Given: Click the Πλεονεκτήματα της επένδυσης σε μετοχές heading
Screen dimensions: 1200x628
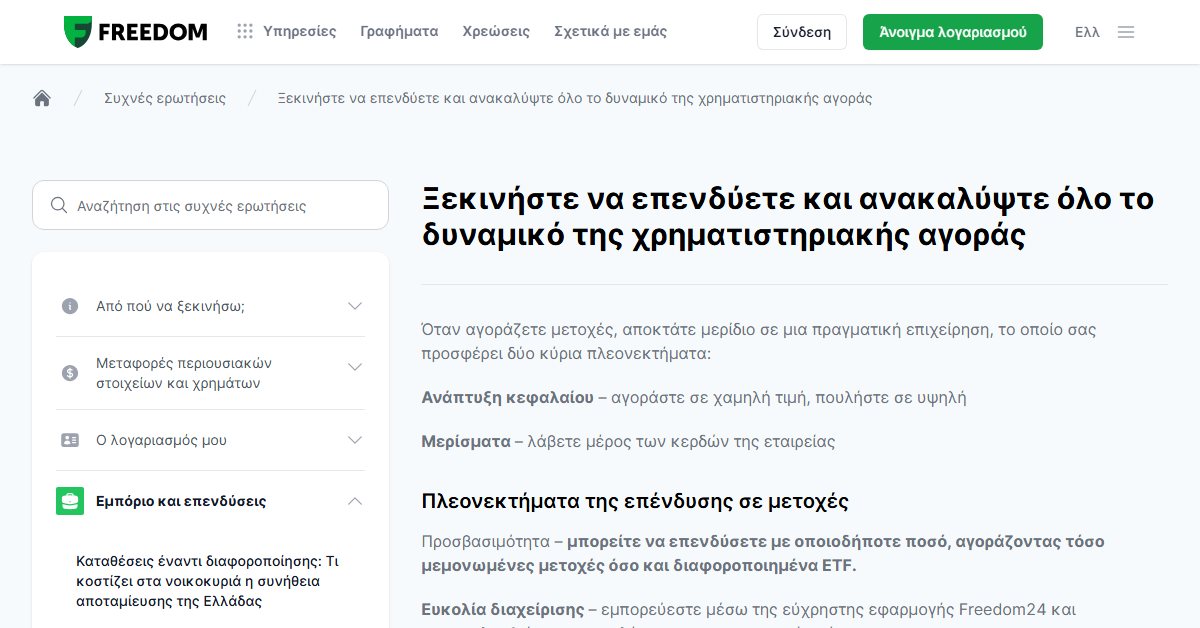Looking at the screenshot, I should click(635, 500).
